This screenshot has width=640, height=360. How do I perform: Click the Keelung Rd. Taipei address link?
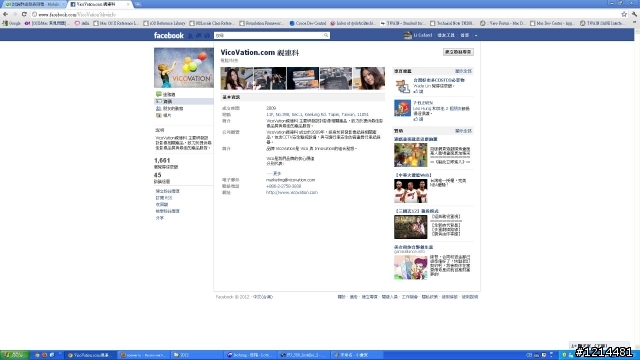point(317,115)
